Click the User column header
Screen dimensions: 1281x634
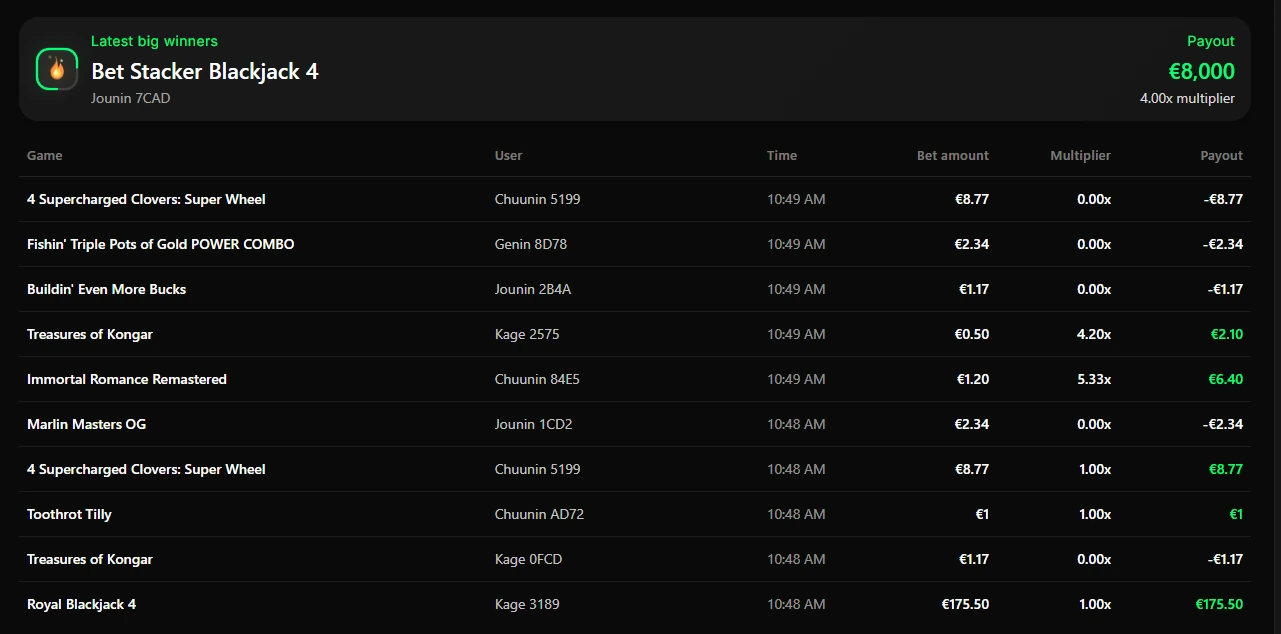pyautogui.click(x=509, y=155)
